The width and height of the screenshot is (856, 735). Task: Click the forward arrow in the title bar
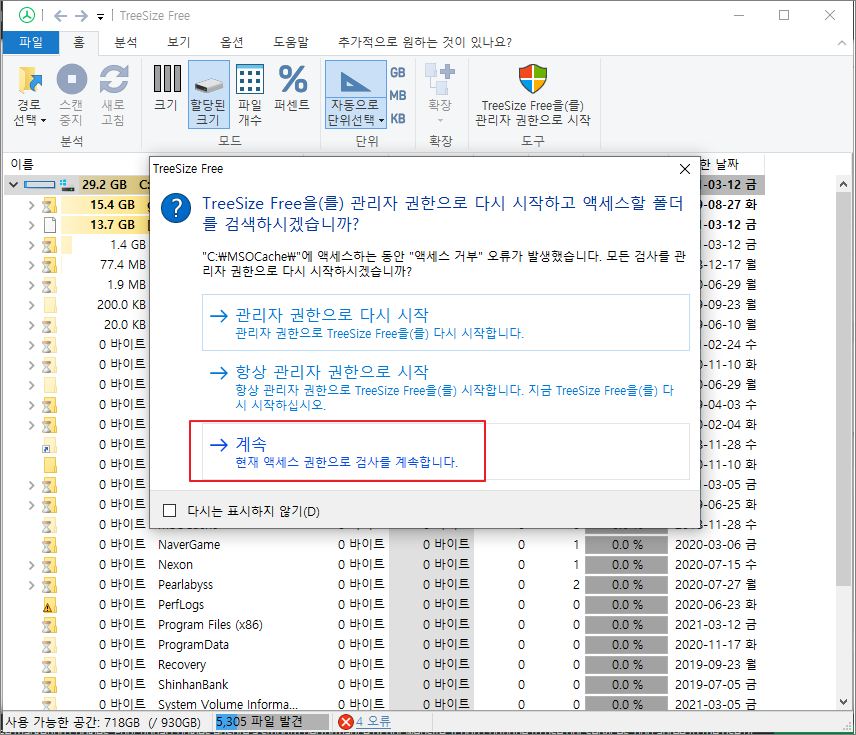click(x=81, y=16)
